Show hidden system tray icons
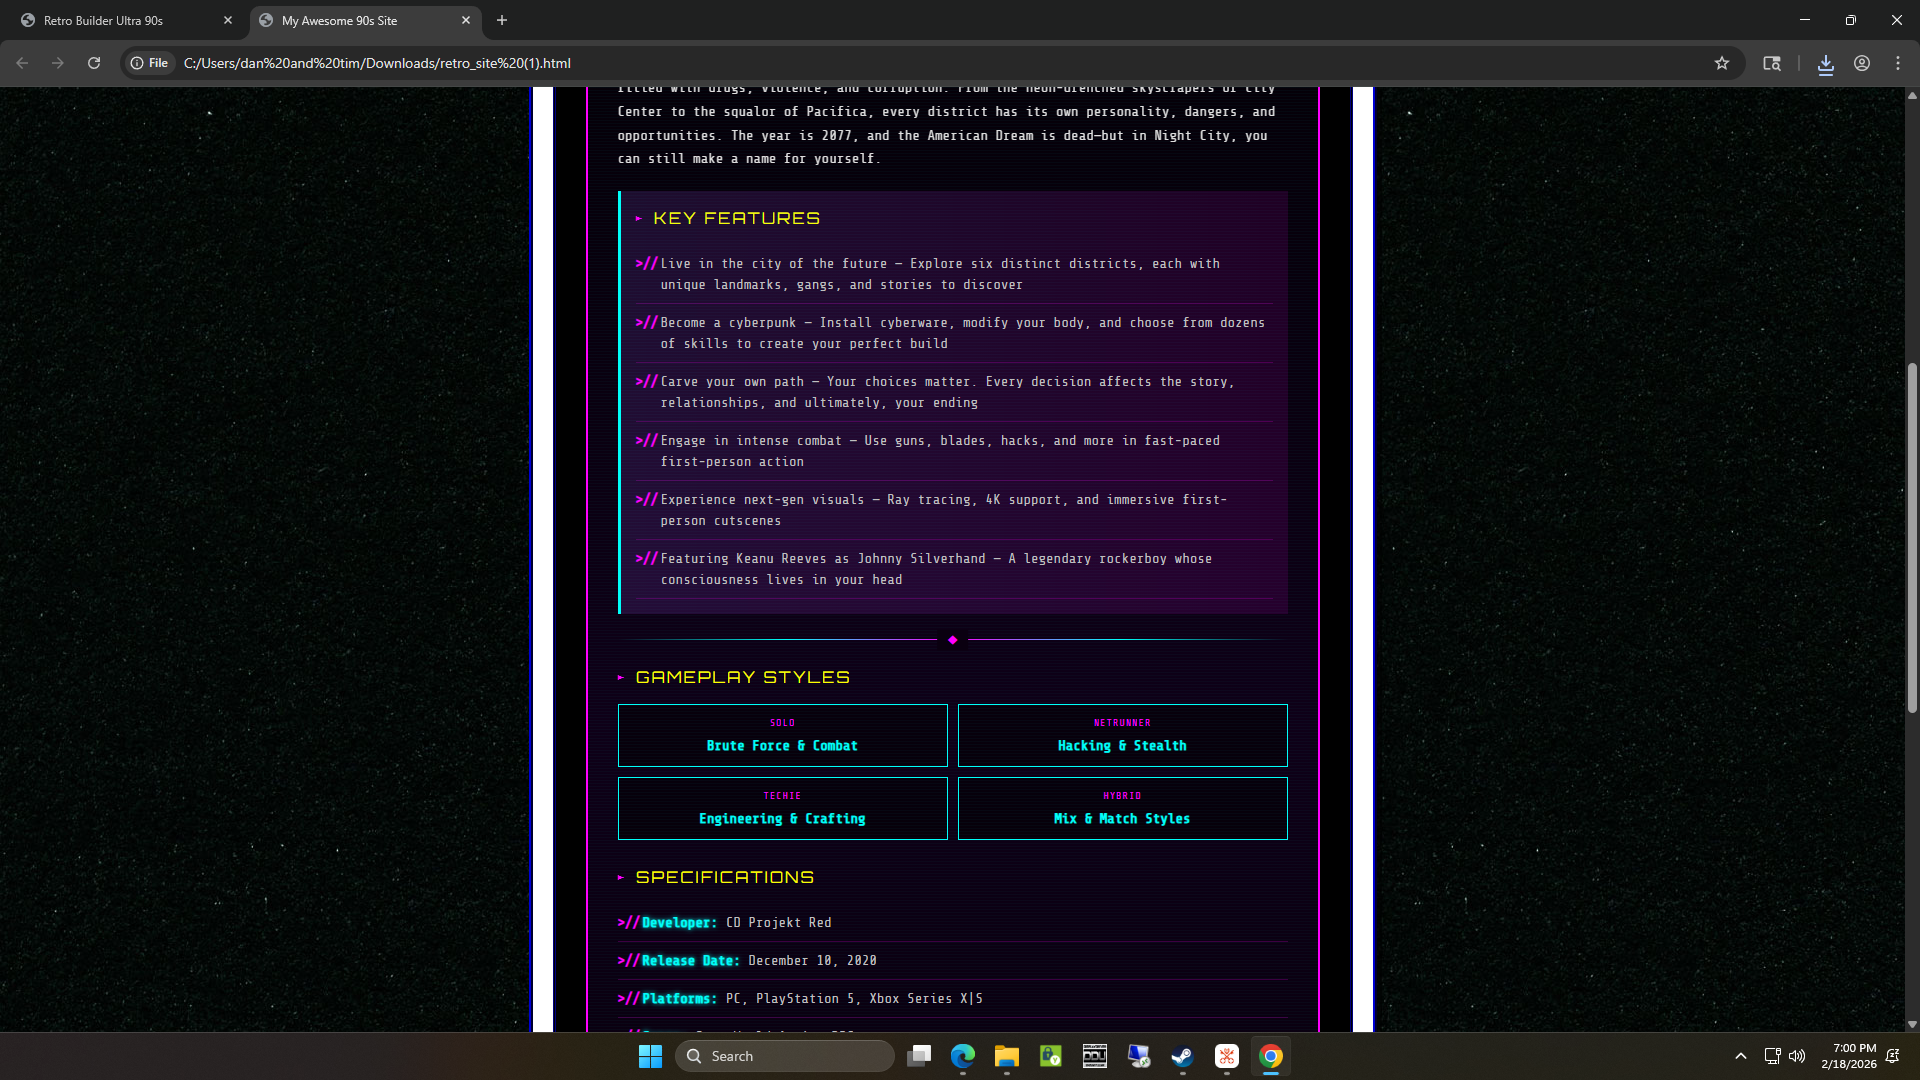The image size is (1920, 1080). click(x=1741, y=1056)
